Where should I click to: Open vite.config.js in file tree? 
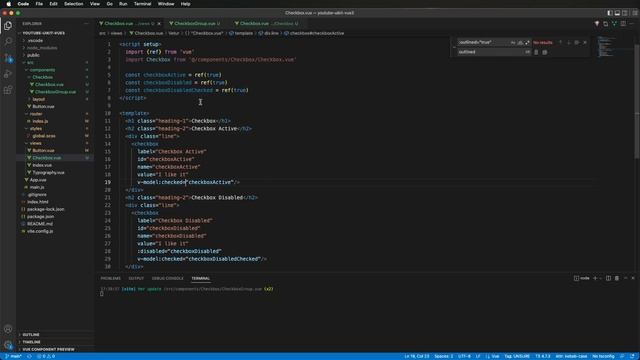(x=40, y=231)
